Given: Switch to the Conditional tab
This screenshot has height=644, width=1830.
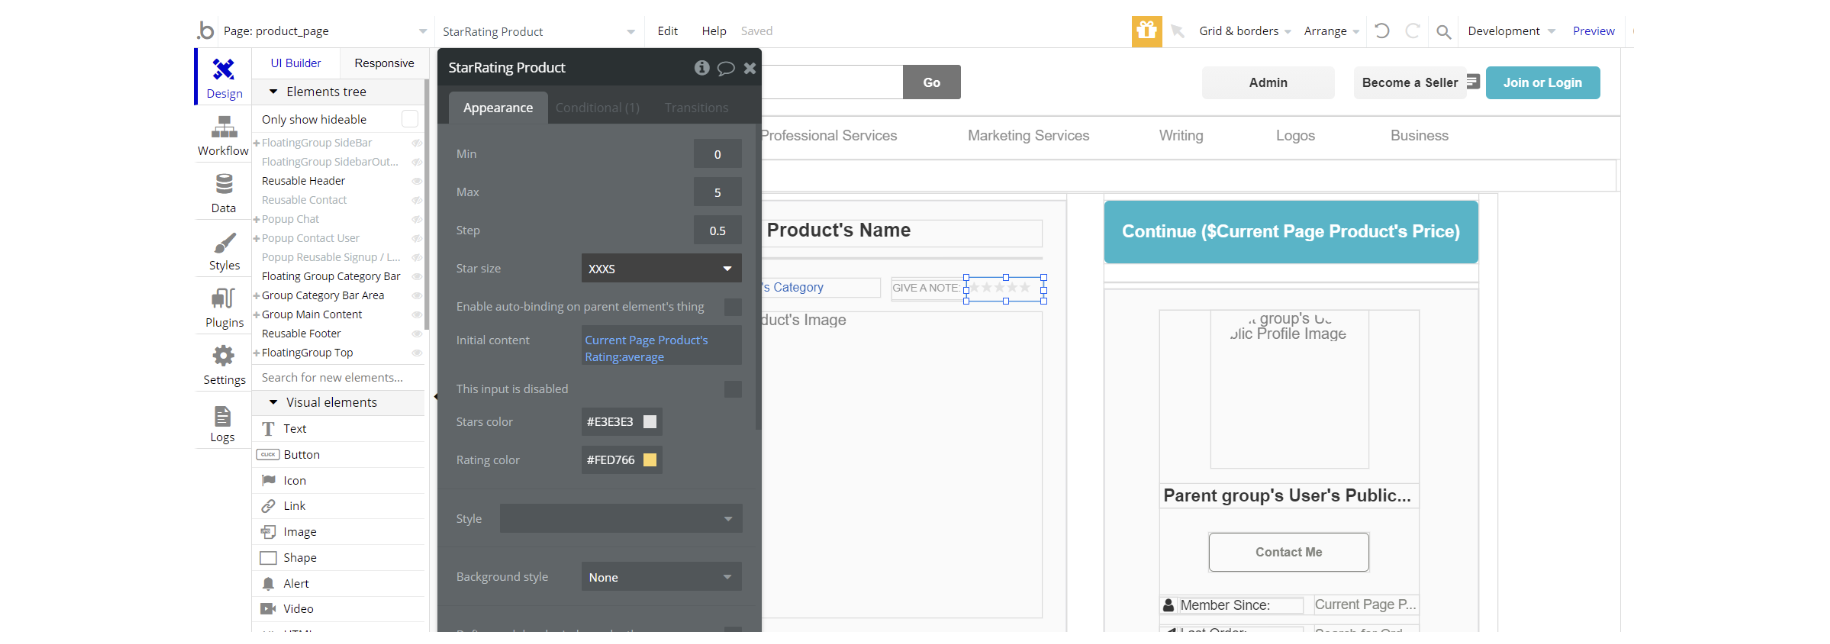Looking at the screenshot, I should point(597,108).
